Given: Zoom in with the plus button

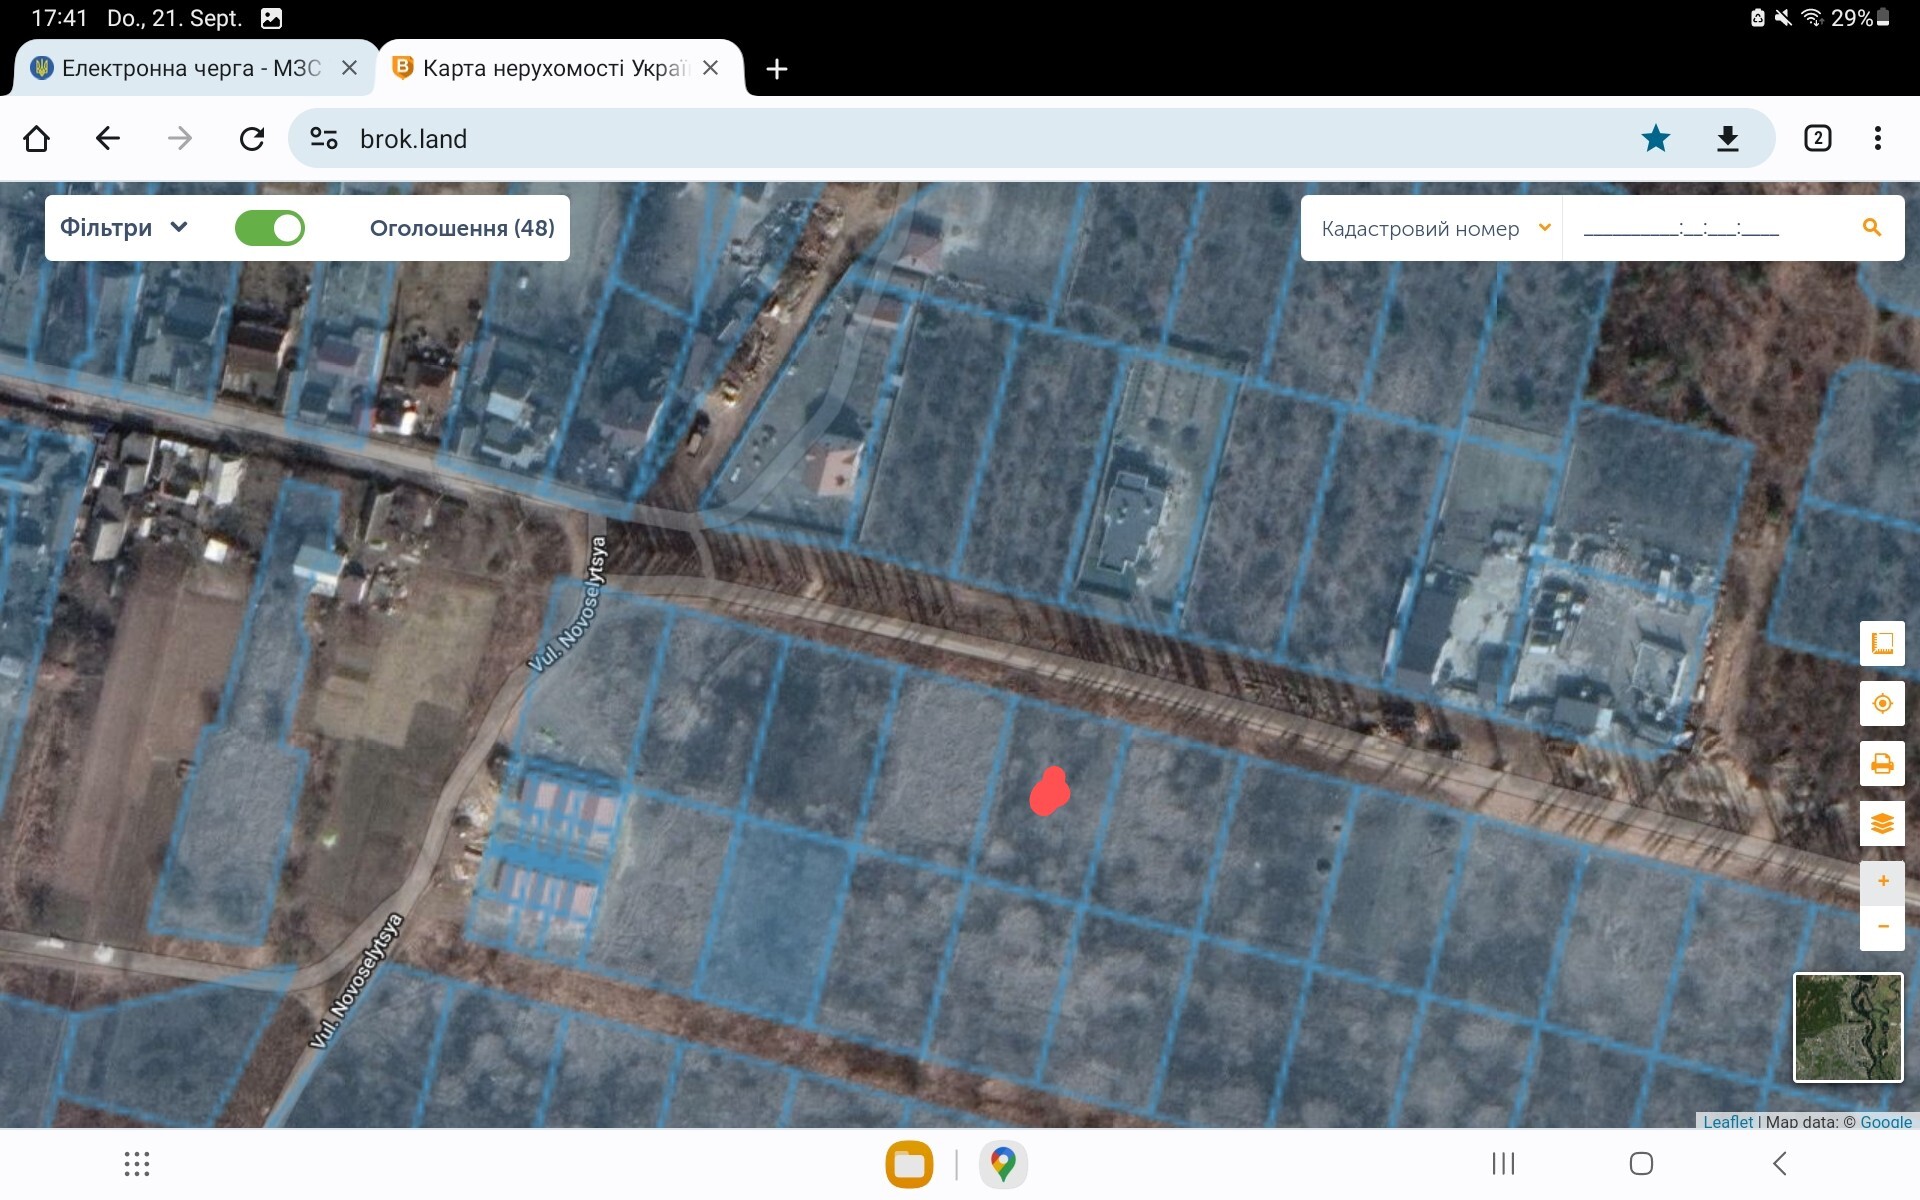Looking at the screenshot, I should pyautogui.click(x=1882, y=881).
